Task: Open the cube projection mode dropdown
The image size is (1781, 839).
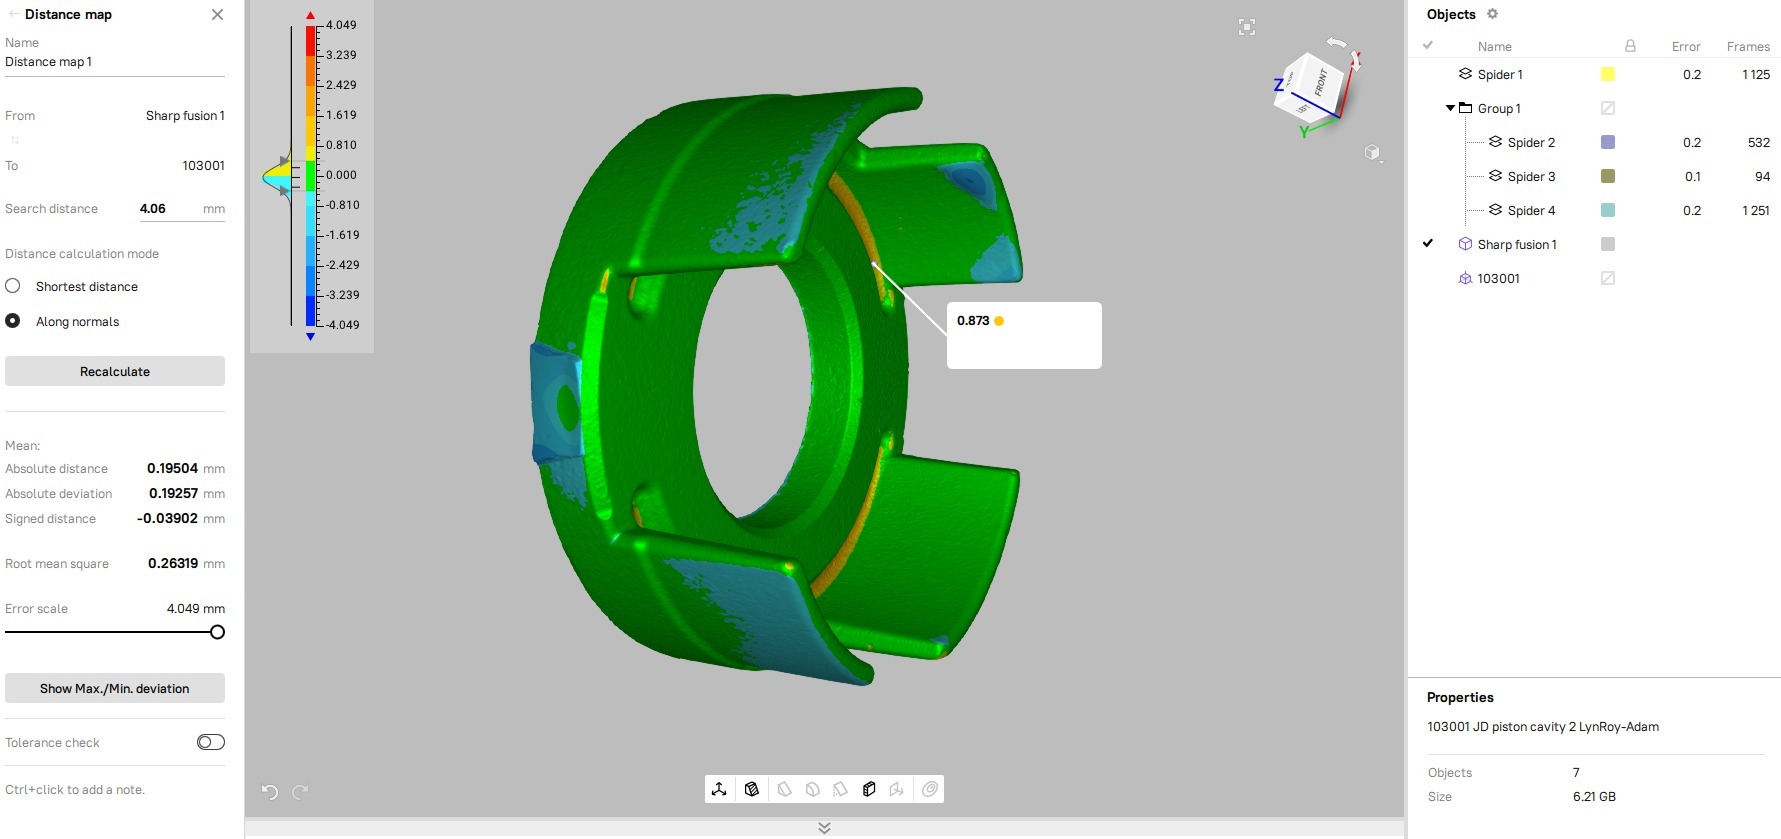Action: 1373,153
